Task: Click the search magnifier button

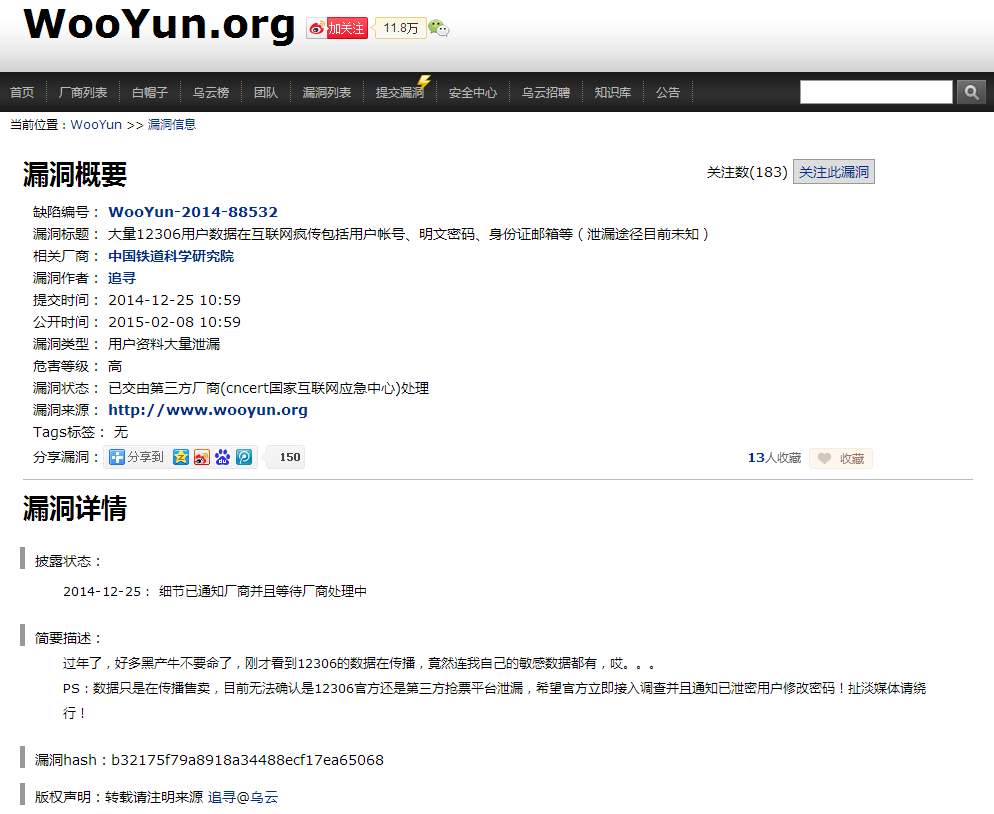Action: (971, 93)
